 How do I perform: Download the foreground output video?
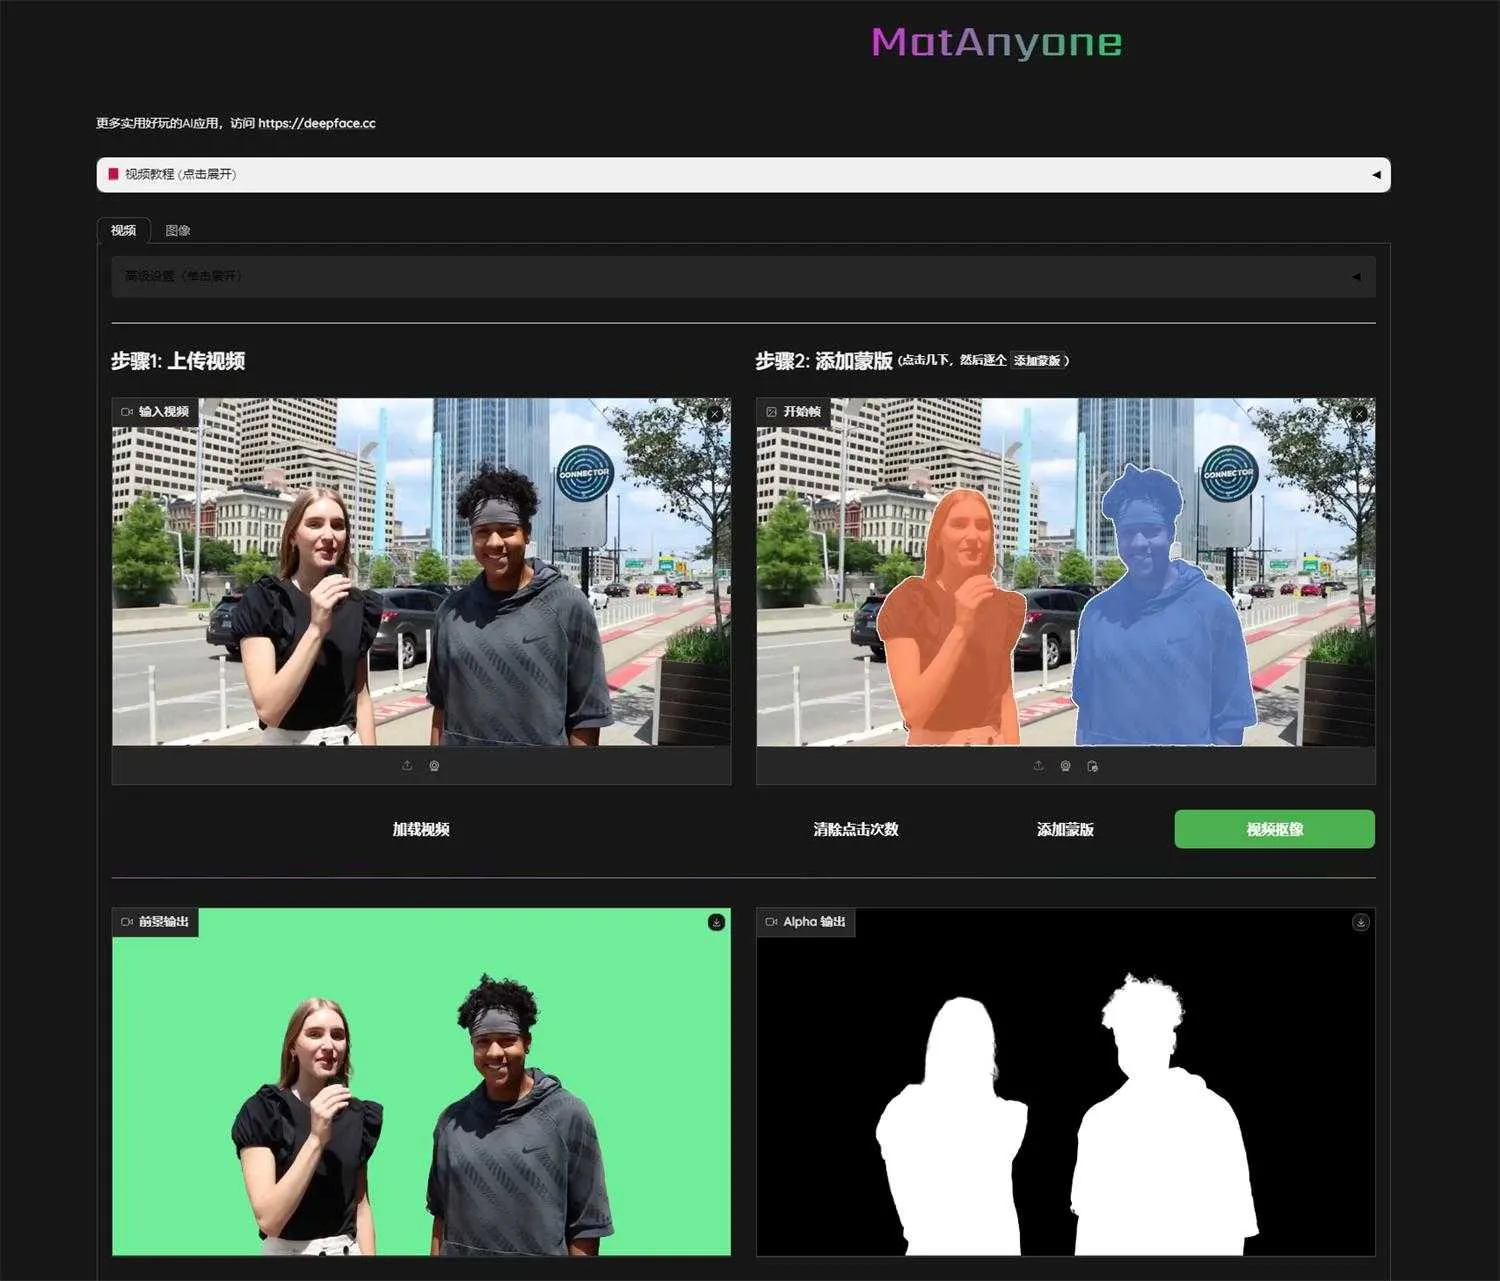[716, 922]
